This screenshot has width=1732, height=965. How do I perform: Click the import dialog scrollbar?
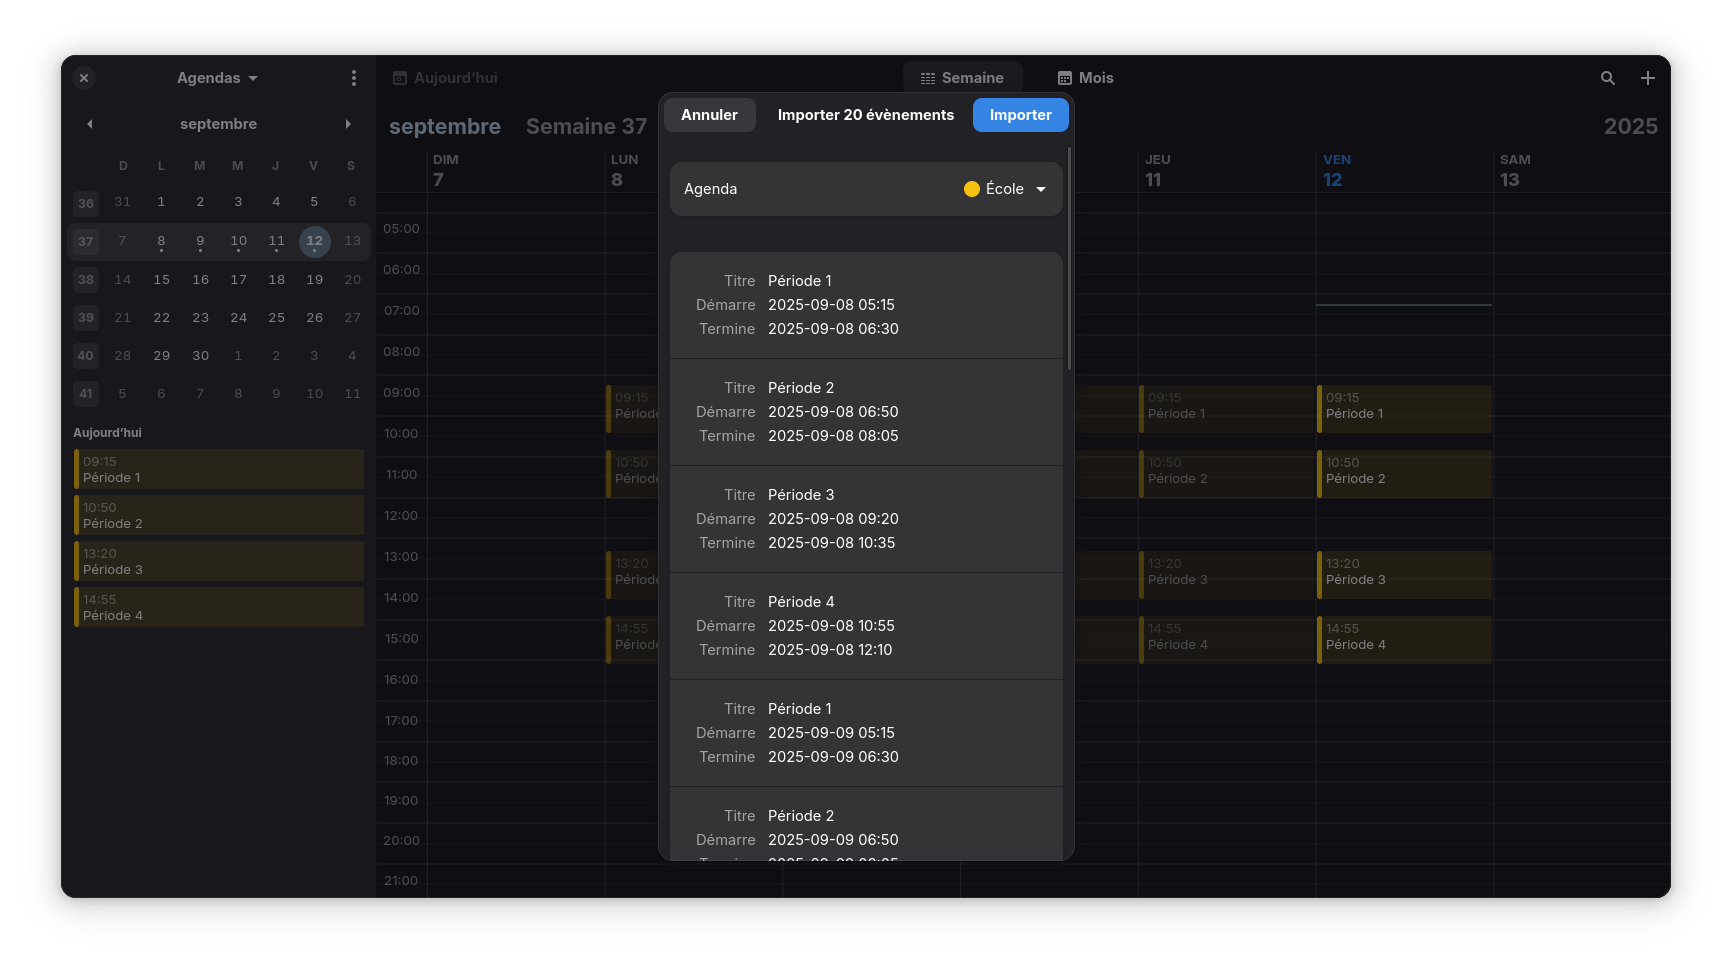pyautogui.click(x=1069, y=260)
